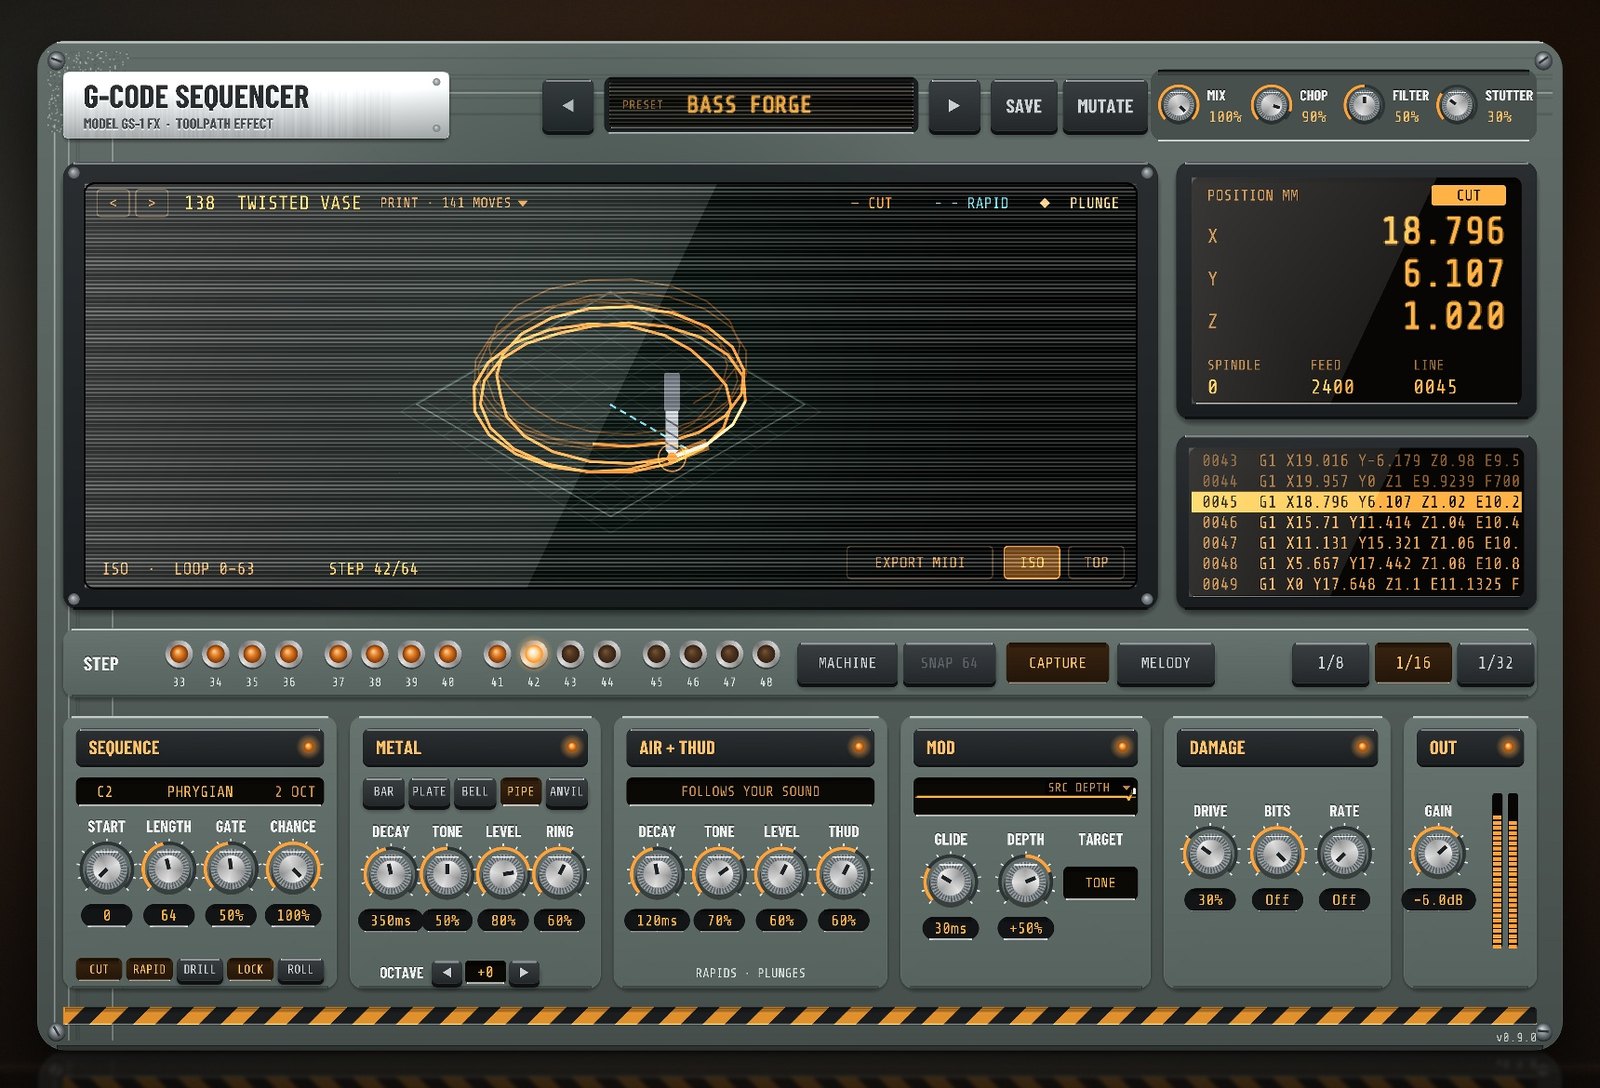Image resolution: width=1600 pixels, height=1088 pixels.
Task: Click the Metal DECAY knob
Action: click(390, 874)
